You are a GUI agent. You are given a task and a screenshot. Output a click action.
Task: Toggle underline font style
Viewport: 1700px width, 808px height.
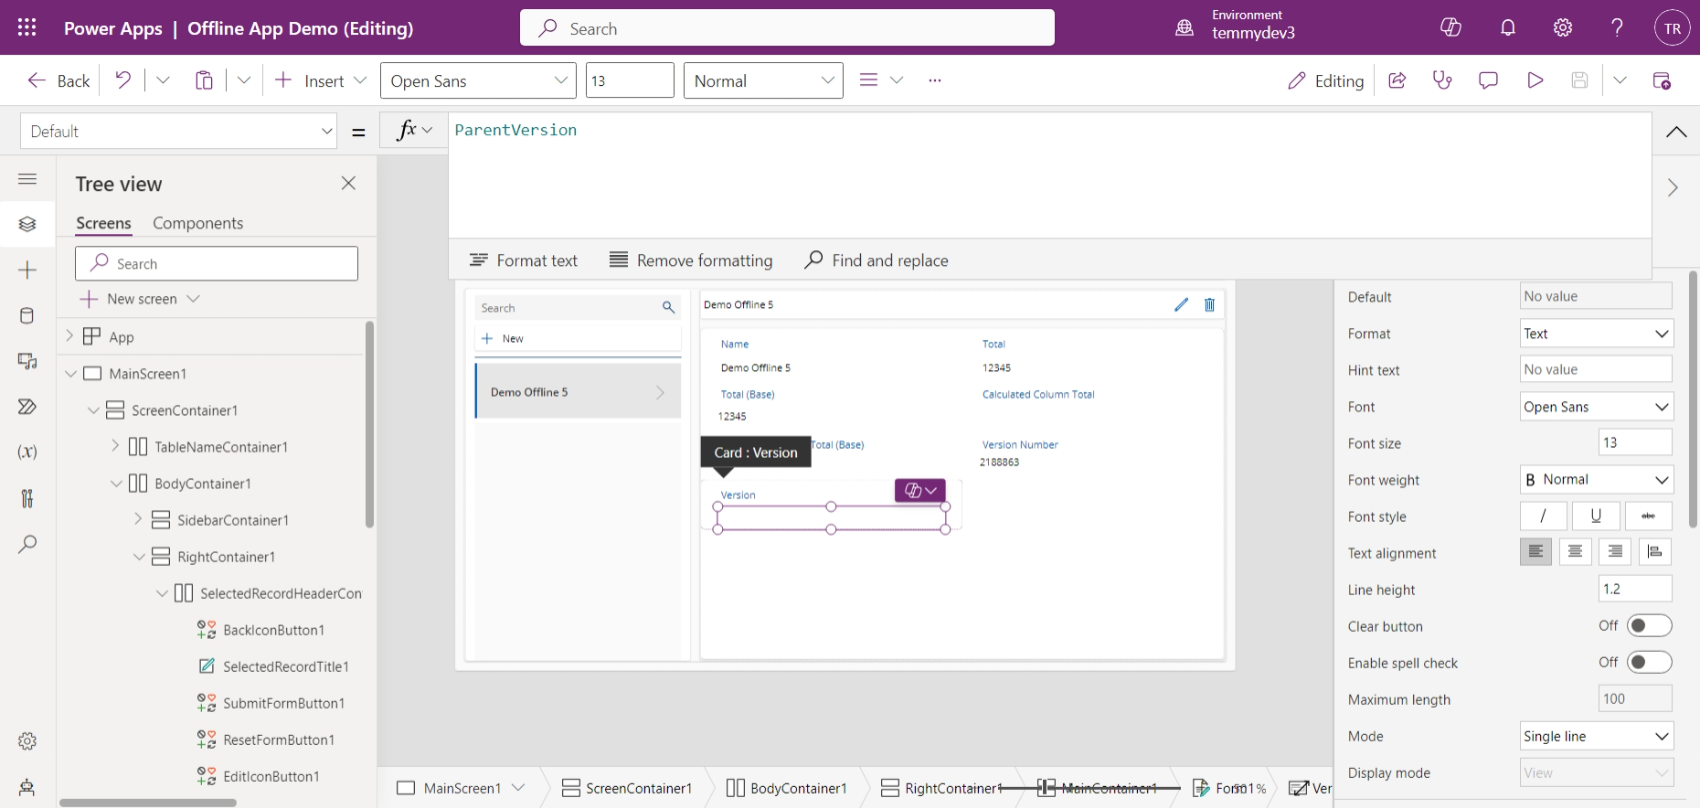coord(1596,516)
